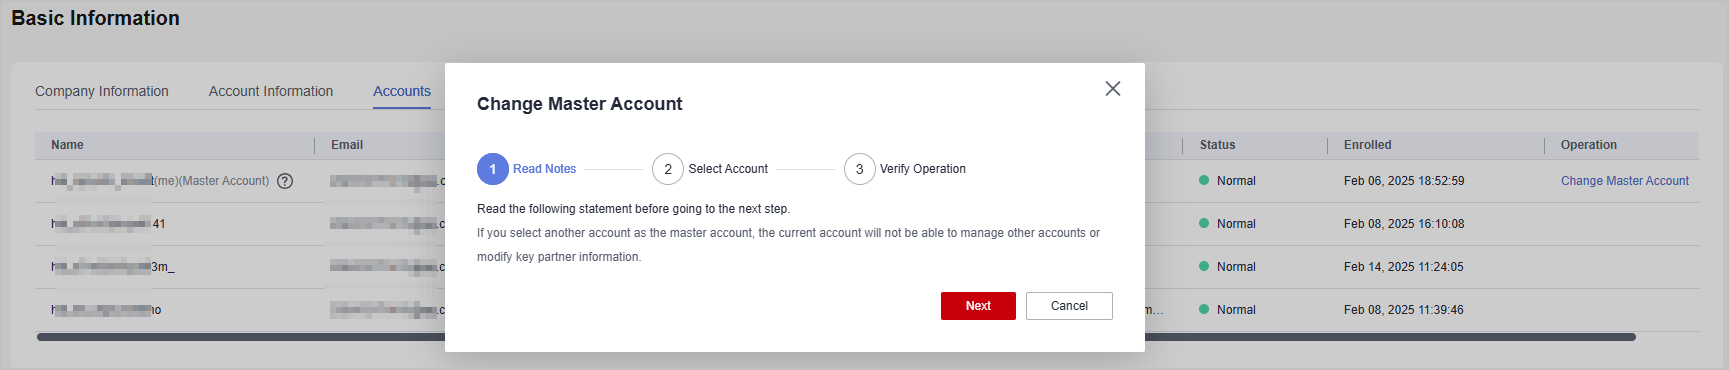The image size is (1729, 370).
Task: Click the Email column header
Action: pyautogui.click(x=347, y=145)
